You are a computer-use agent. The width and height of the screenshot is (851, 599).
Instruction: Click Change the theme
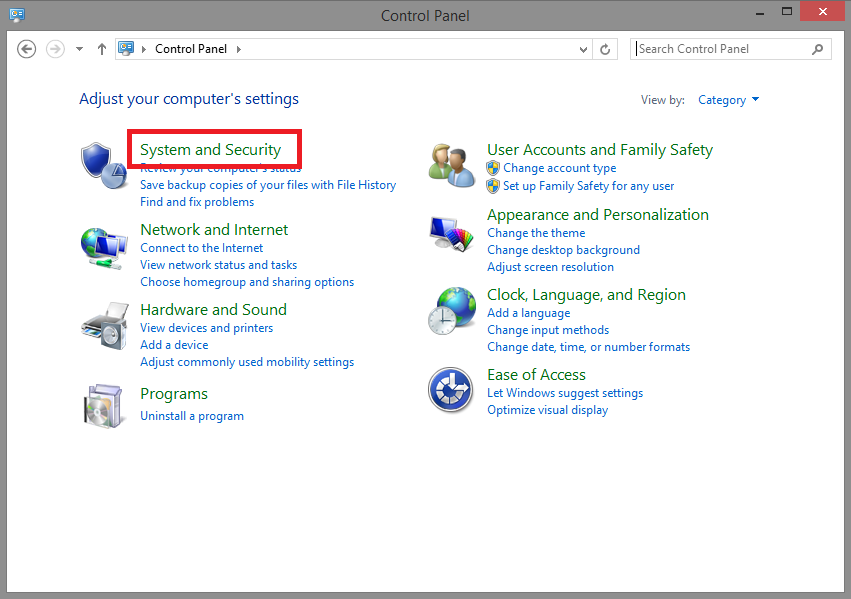click(536, 233)
